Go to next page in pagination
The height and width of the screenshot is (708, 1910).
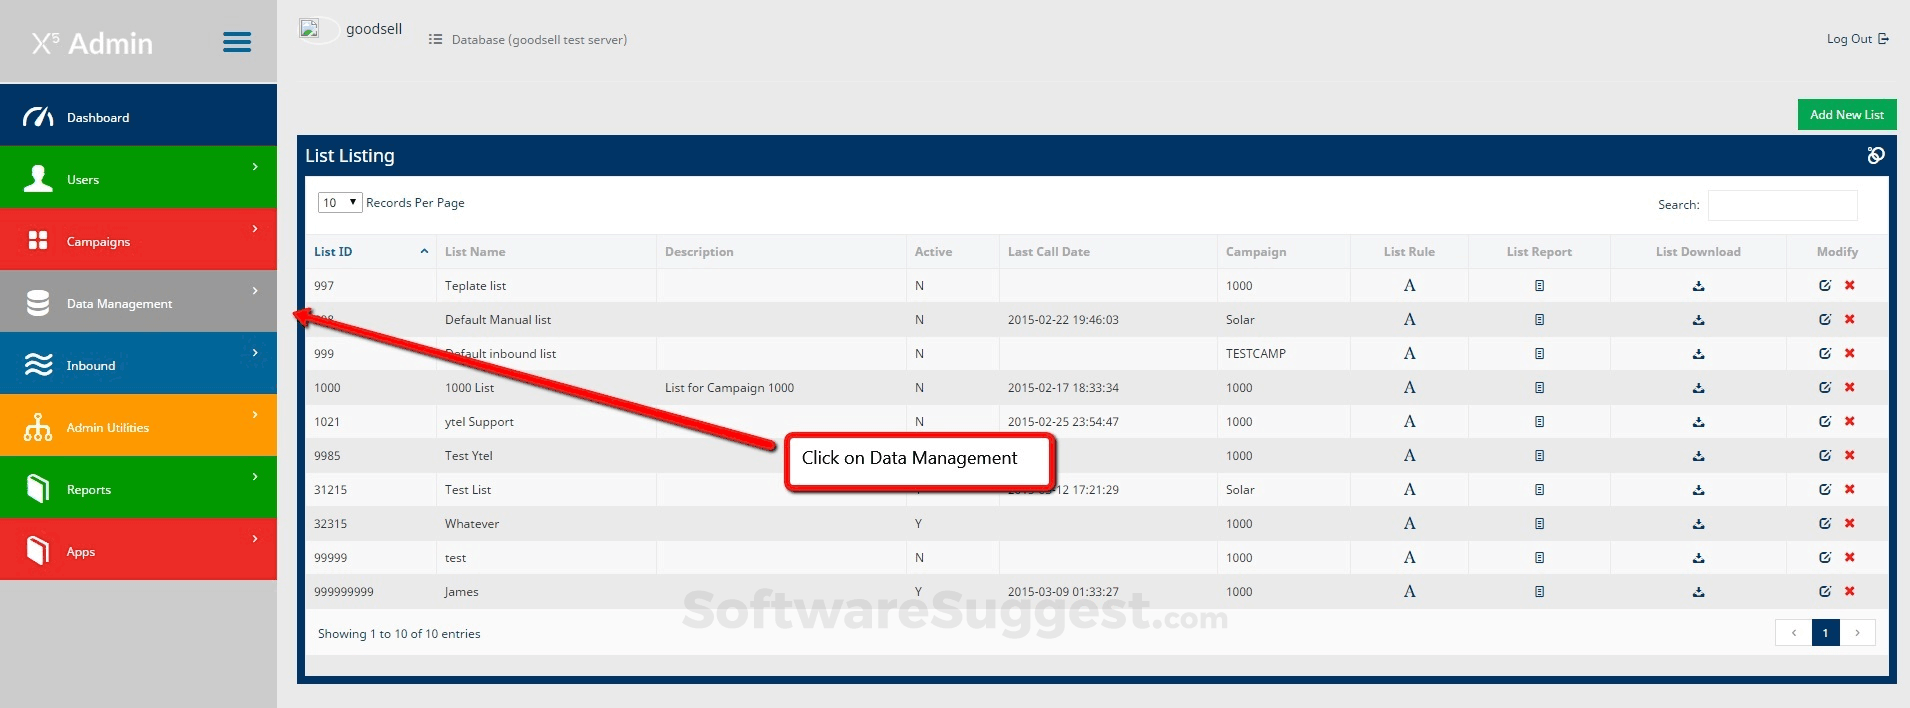click(x=1857, y=633)
